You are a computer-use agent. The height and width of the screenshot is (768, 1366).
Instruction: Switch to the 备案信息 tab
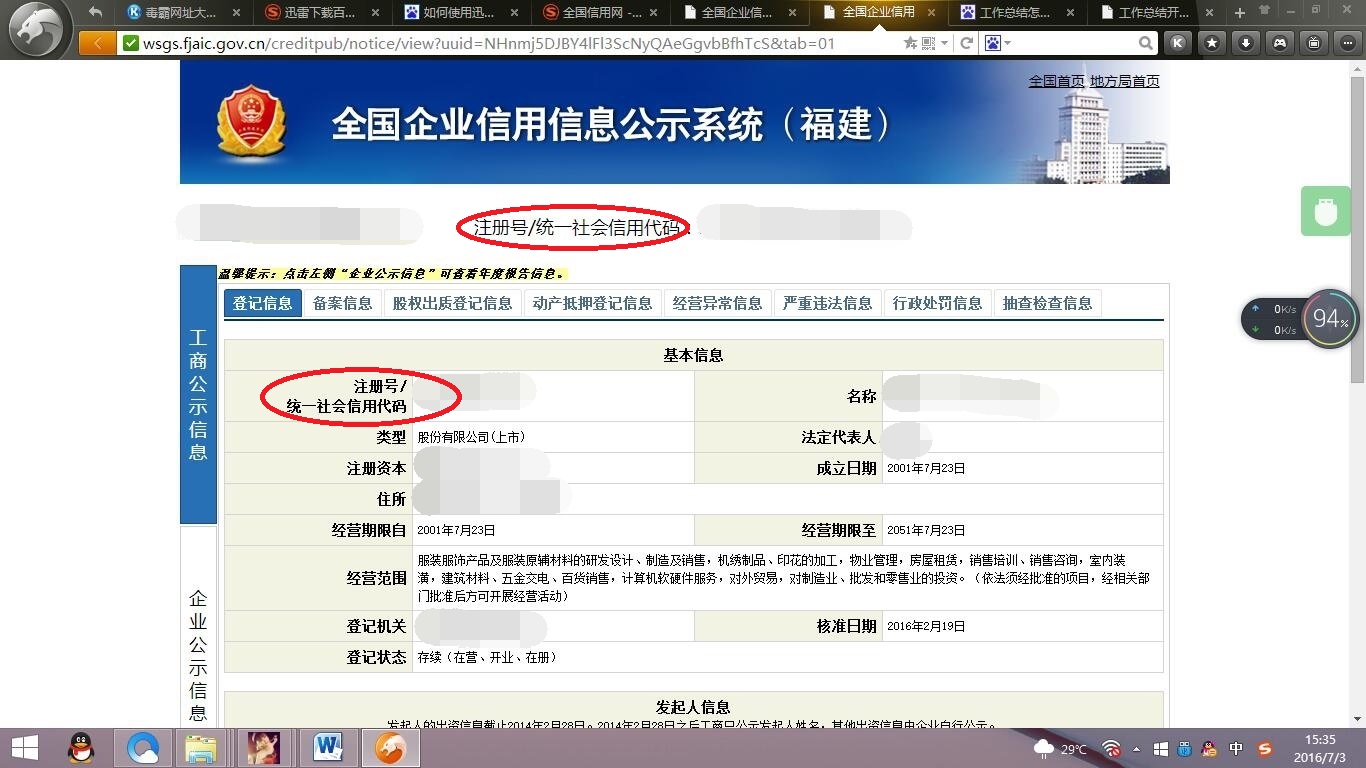tap(342, 302)
